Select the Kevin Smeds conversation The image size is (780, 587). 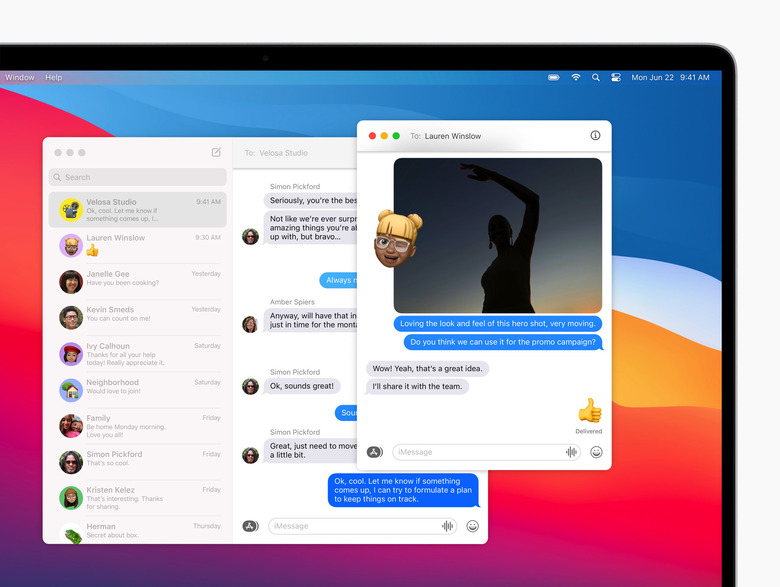click(x=138, y=317)
